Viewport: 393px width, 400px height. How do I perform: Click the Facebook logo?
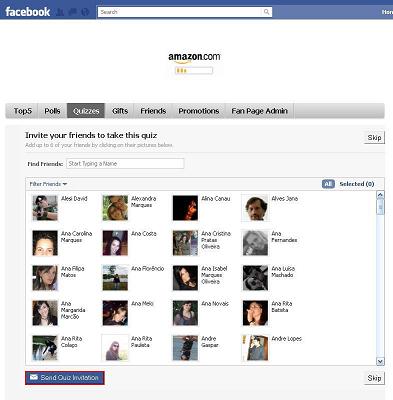point(28,12)
